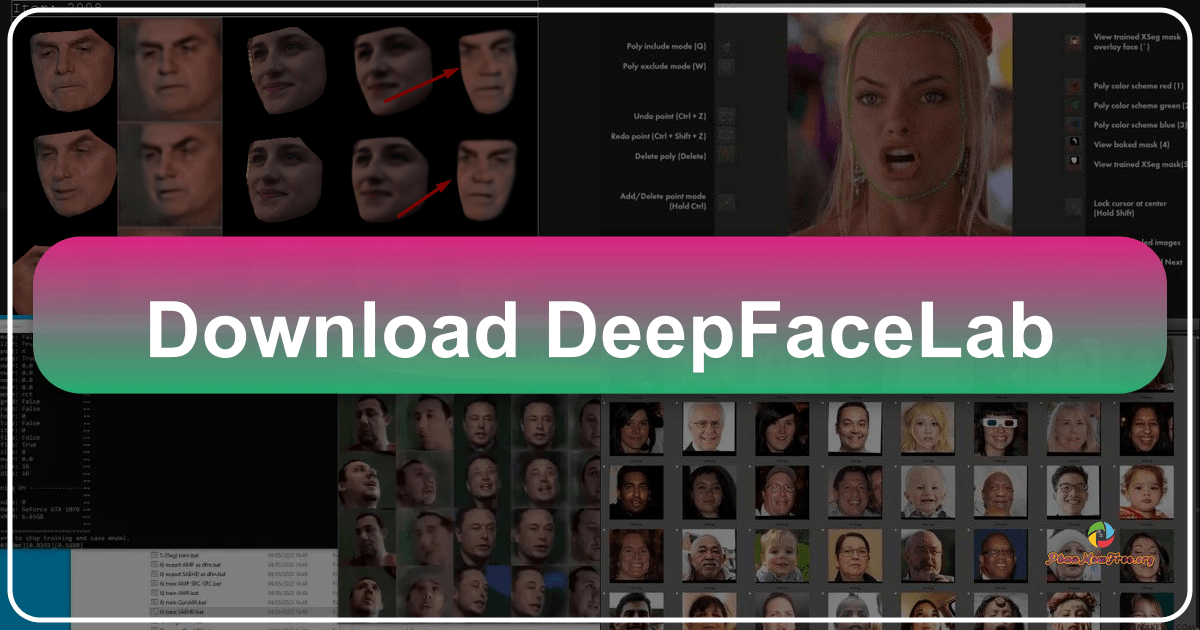Open 5.XSeg) train.bat
This screenshot has width=1200, height=630.
(180, 554)
